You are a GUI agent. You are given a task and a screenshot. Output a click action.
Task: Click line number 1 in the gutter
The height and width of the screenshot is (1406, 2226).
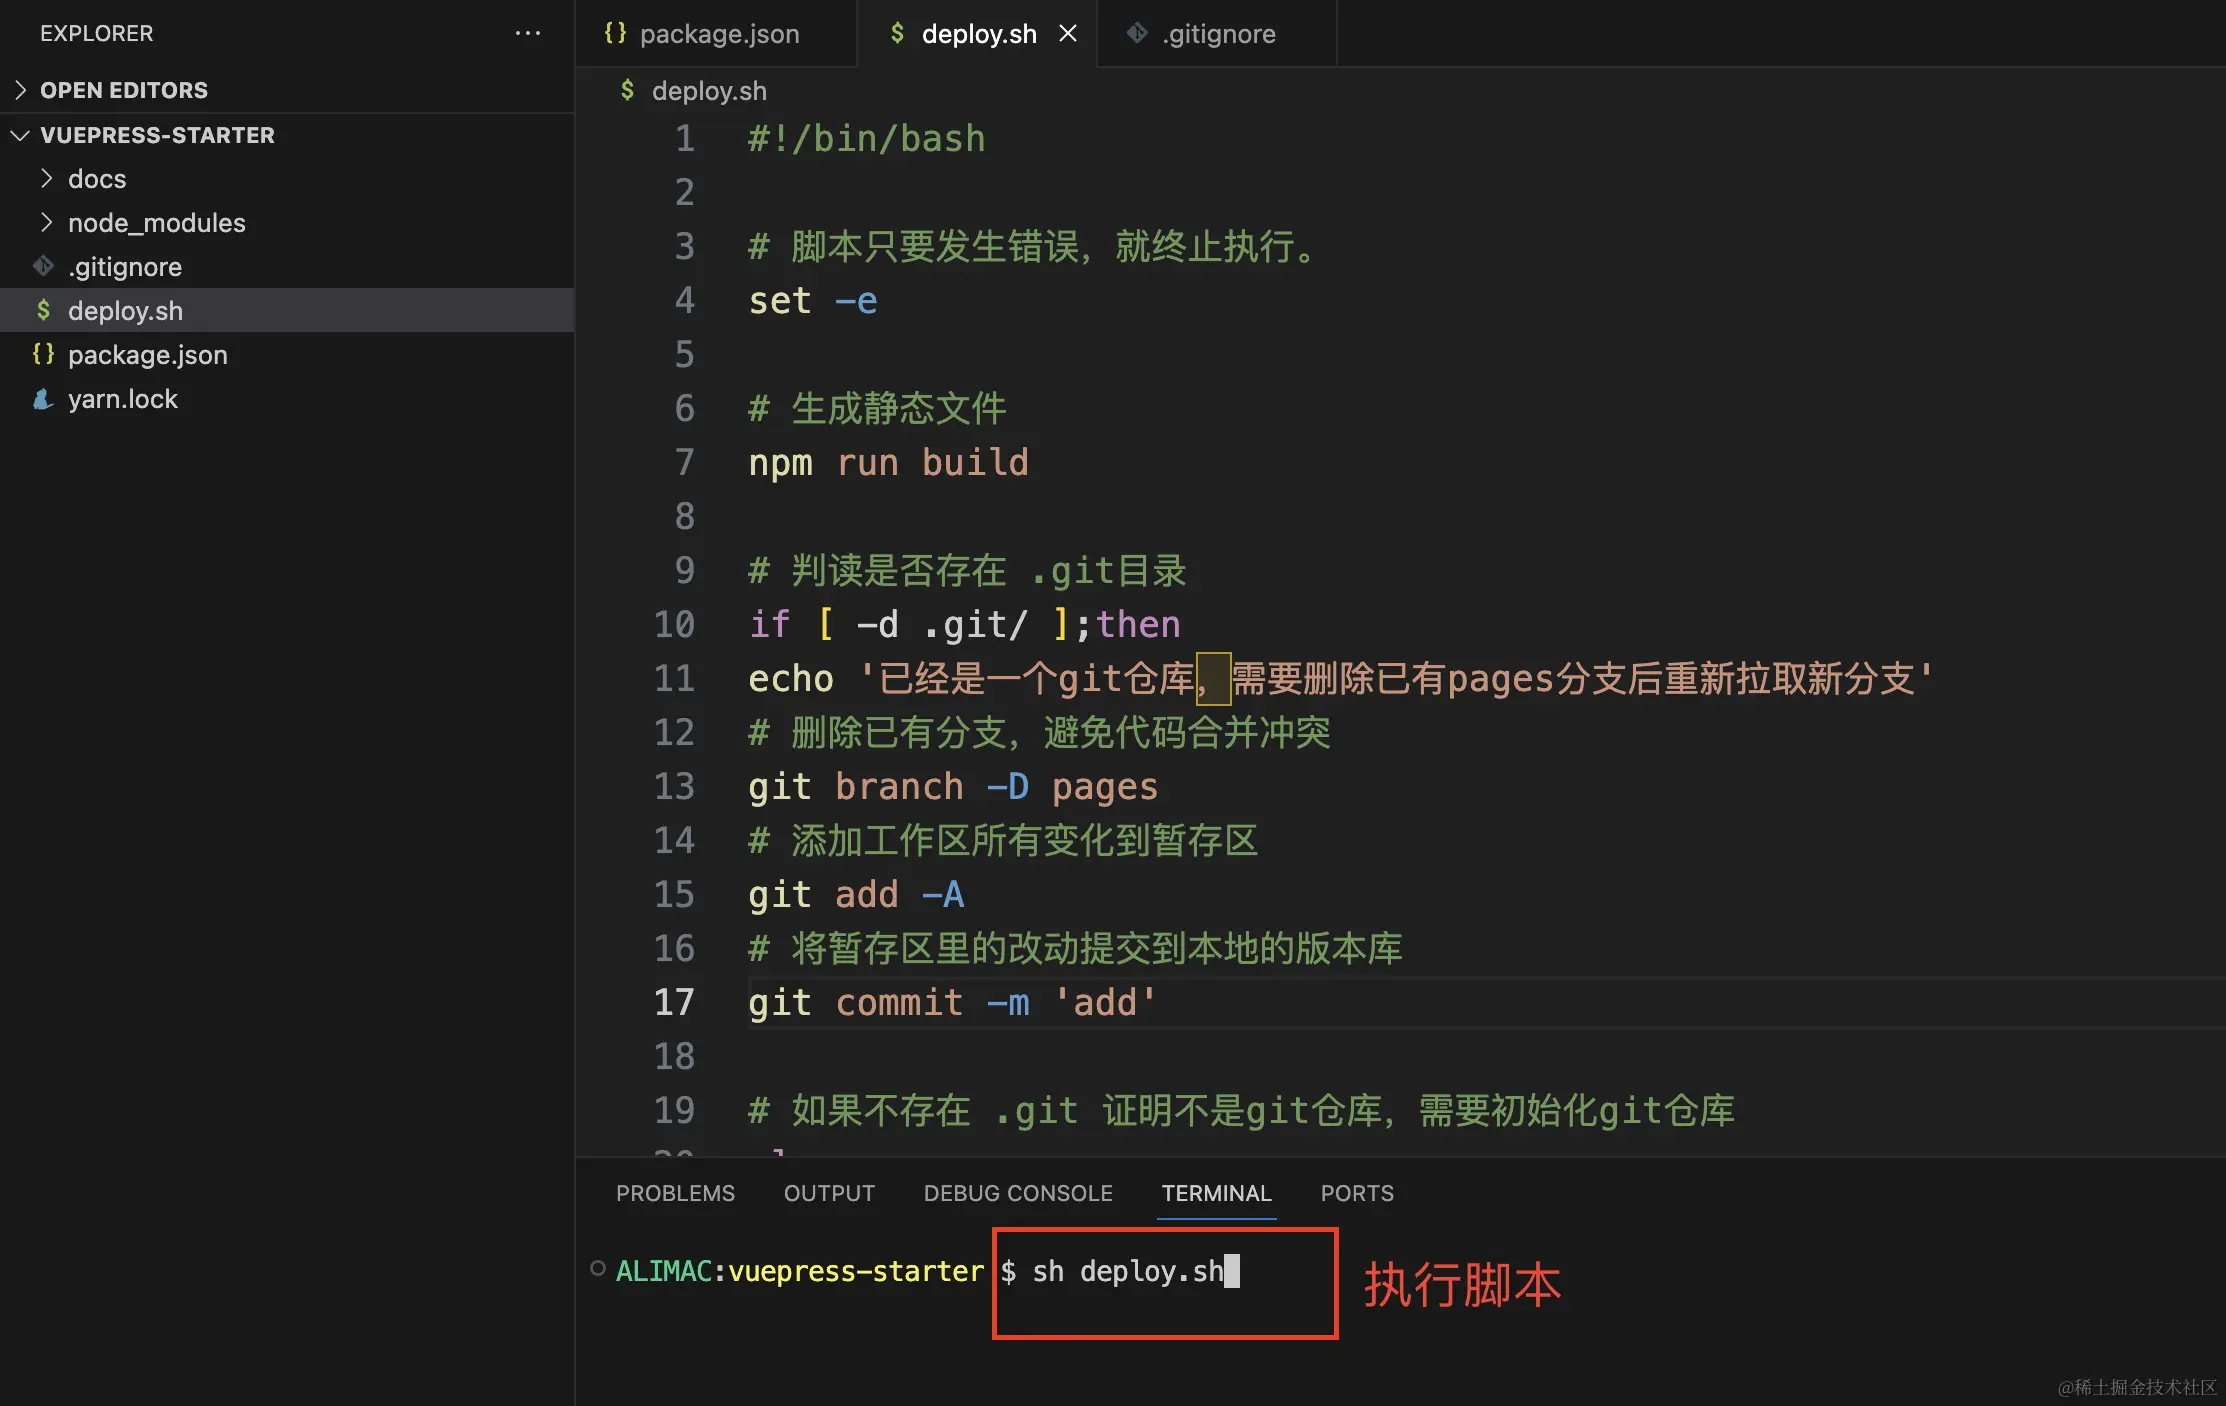(684, 138)
